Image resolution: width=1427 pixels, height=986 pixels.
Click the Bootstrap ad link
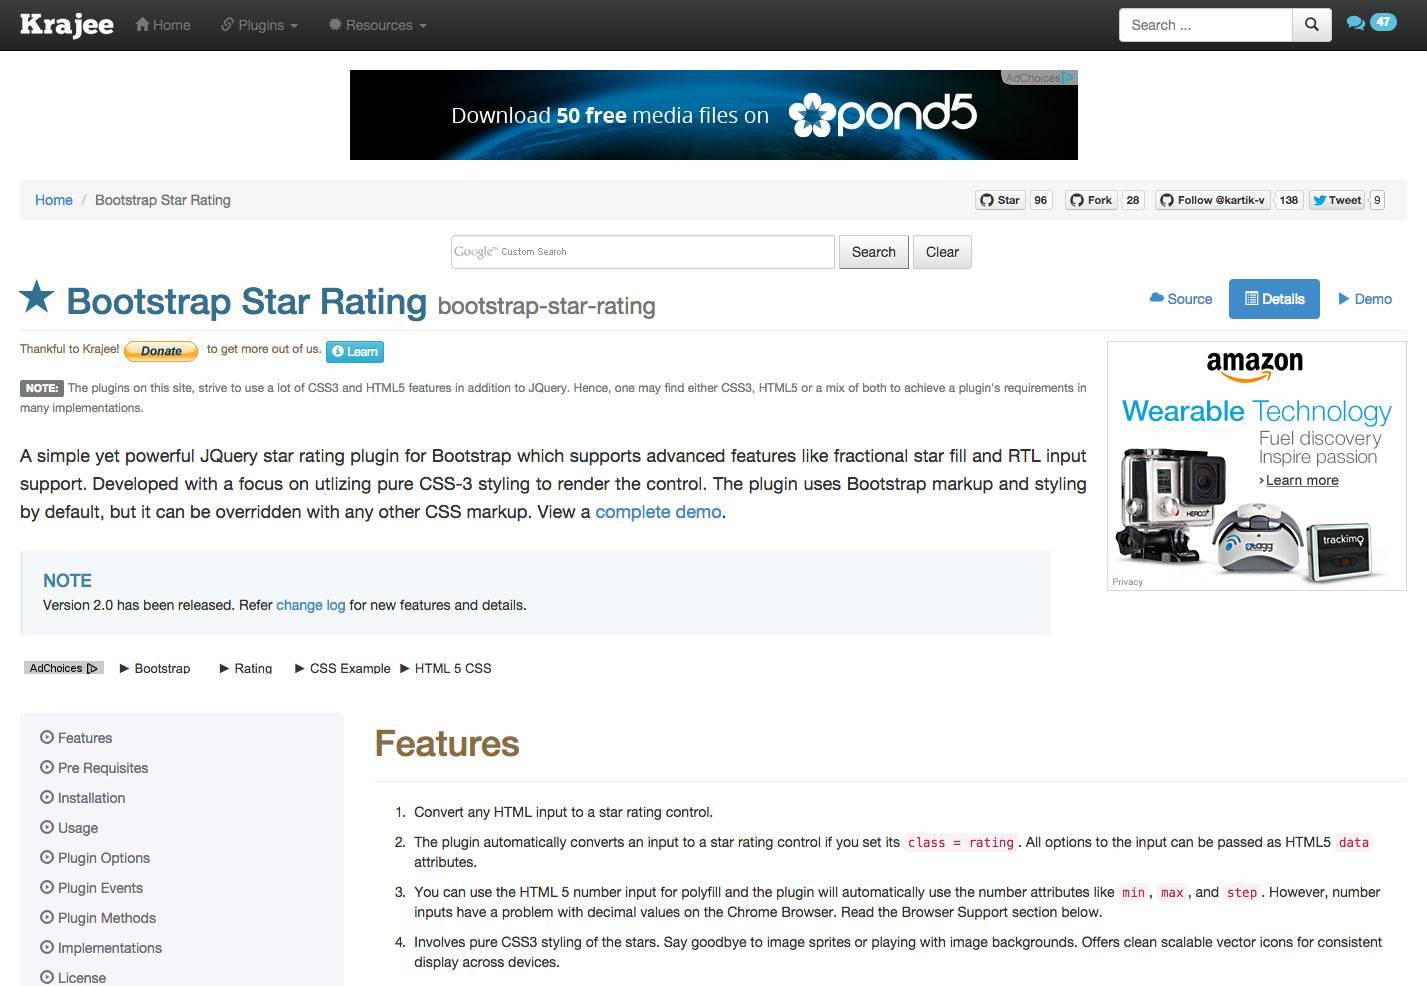tap(162, 668)
